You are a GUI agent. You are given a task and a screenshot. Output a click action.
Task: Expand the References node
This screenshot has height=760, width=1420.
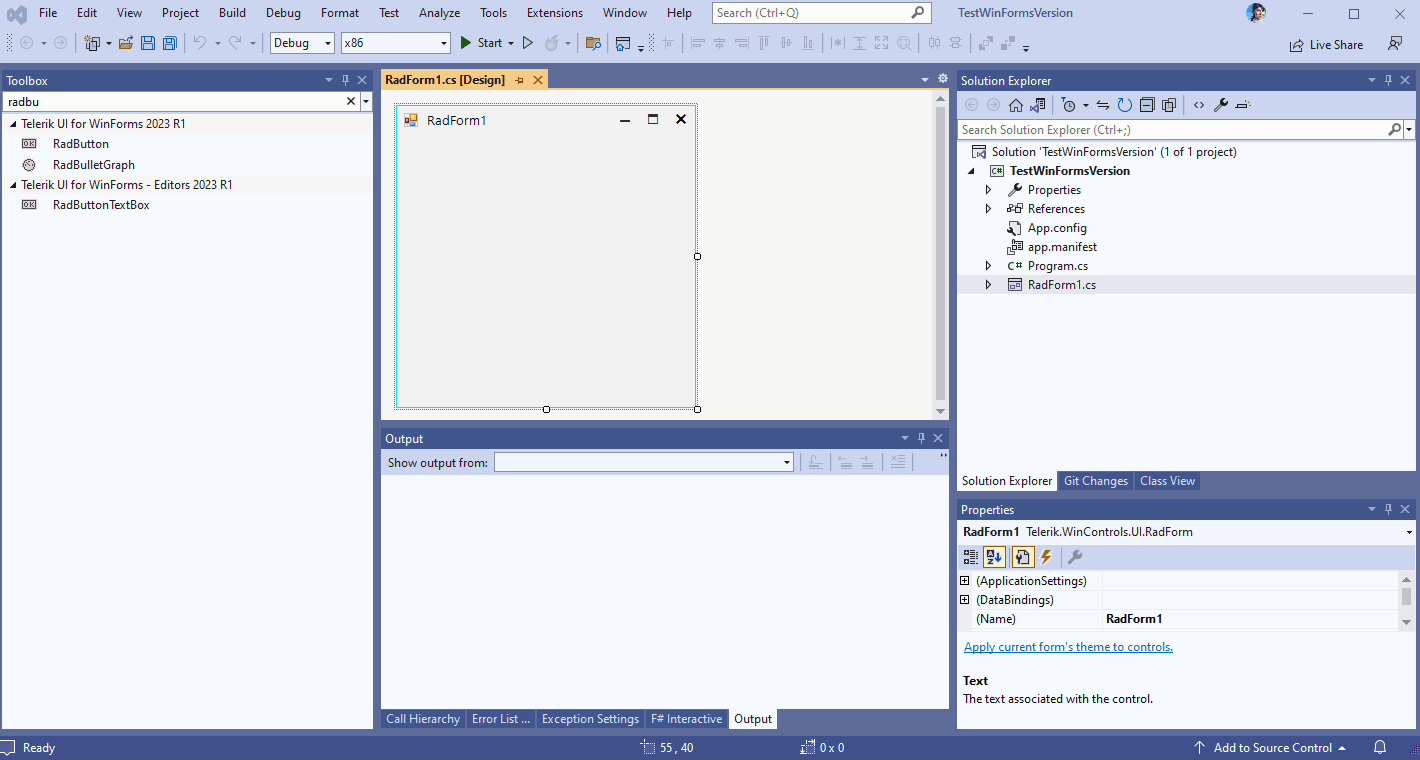point(989,209)
